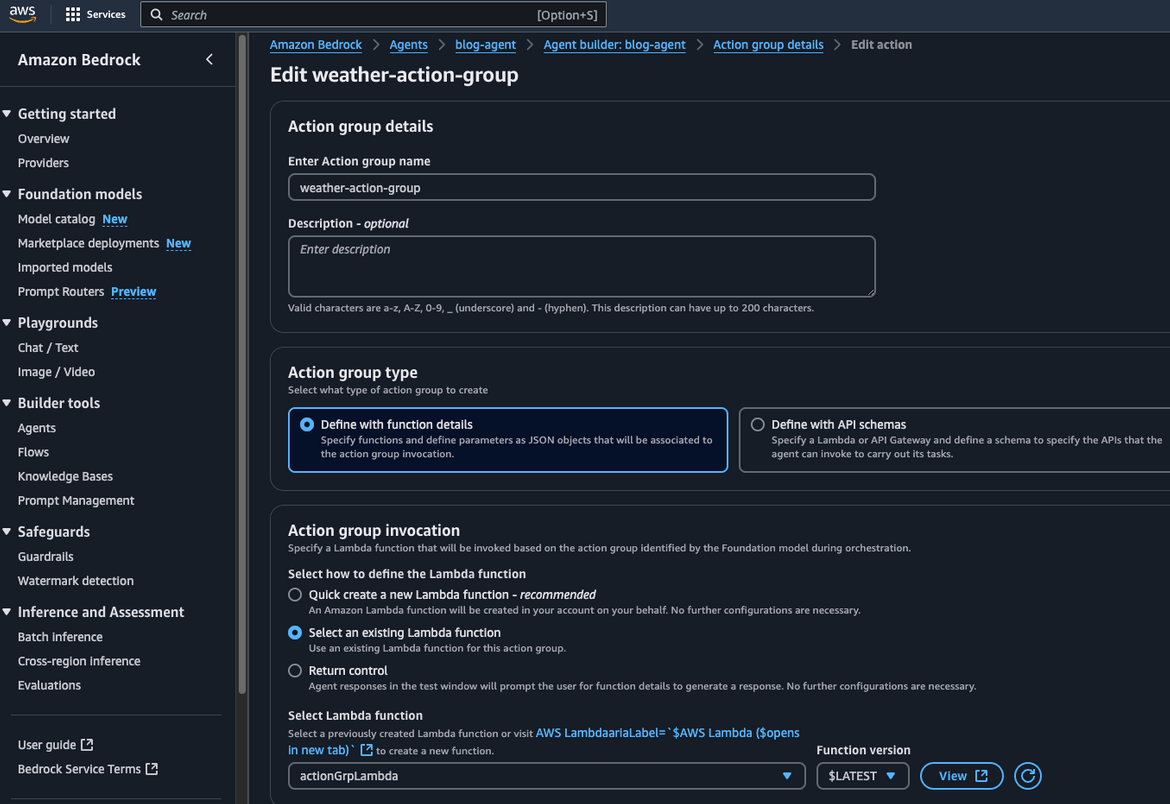The width and height of the screenshot is (1170, 804).
Task: Click the Agent builder: blog-agent breadcrumb
Action: 614,45
